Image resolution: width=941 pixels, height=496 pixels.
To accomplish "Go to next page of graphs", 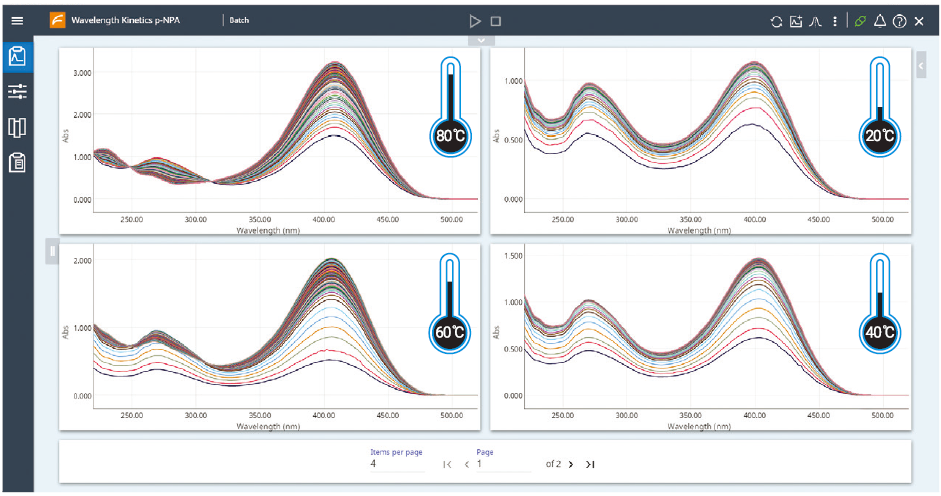I will 571,464.
